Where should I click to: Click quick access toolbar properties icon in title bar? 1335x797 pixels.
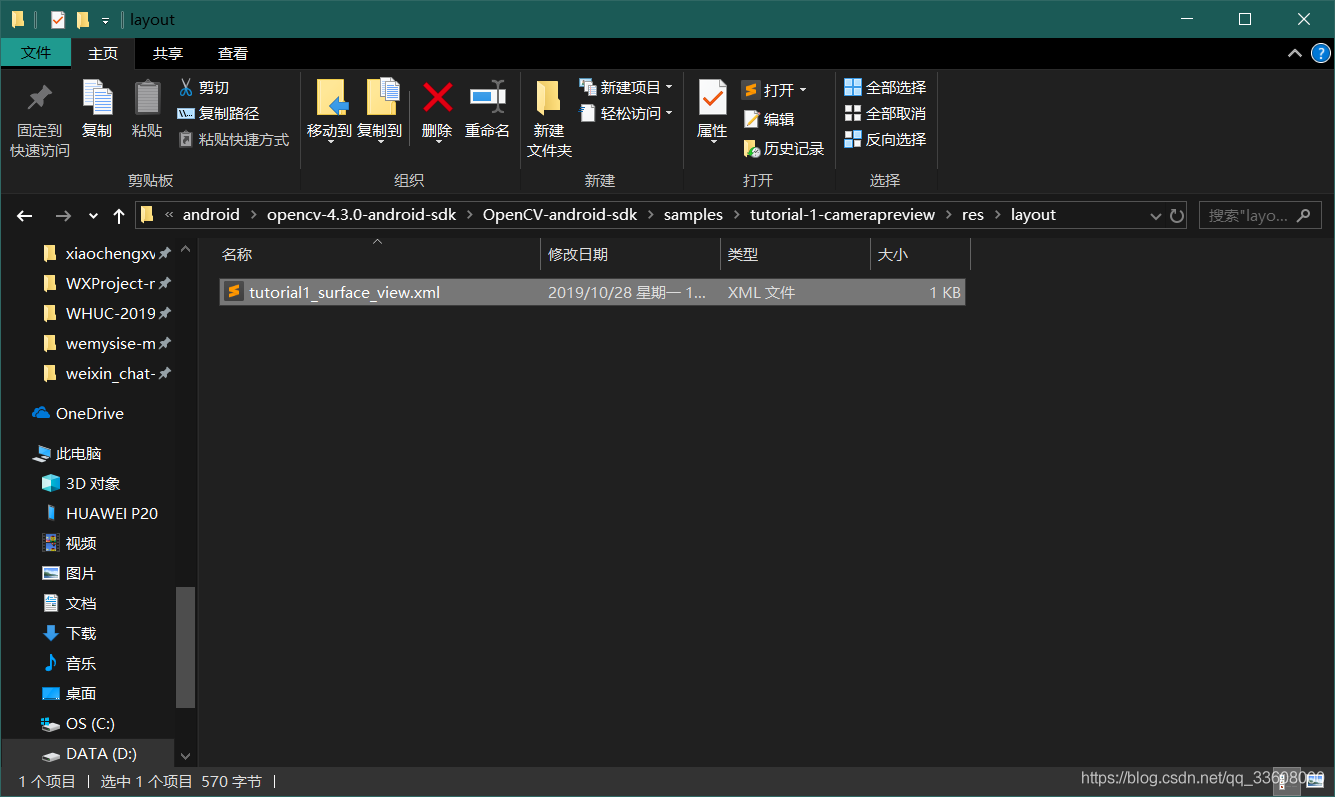pos(57,19)
